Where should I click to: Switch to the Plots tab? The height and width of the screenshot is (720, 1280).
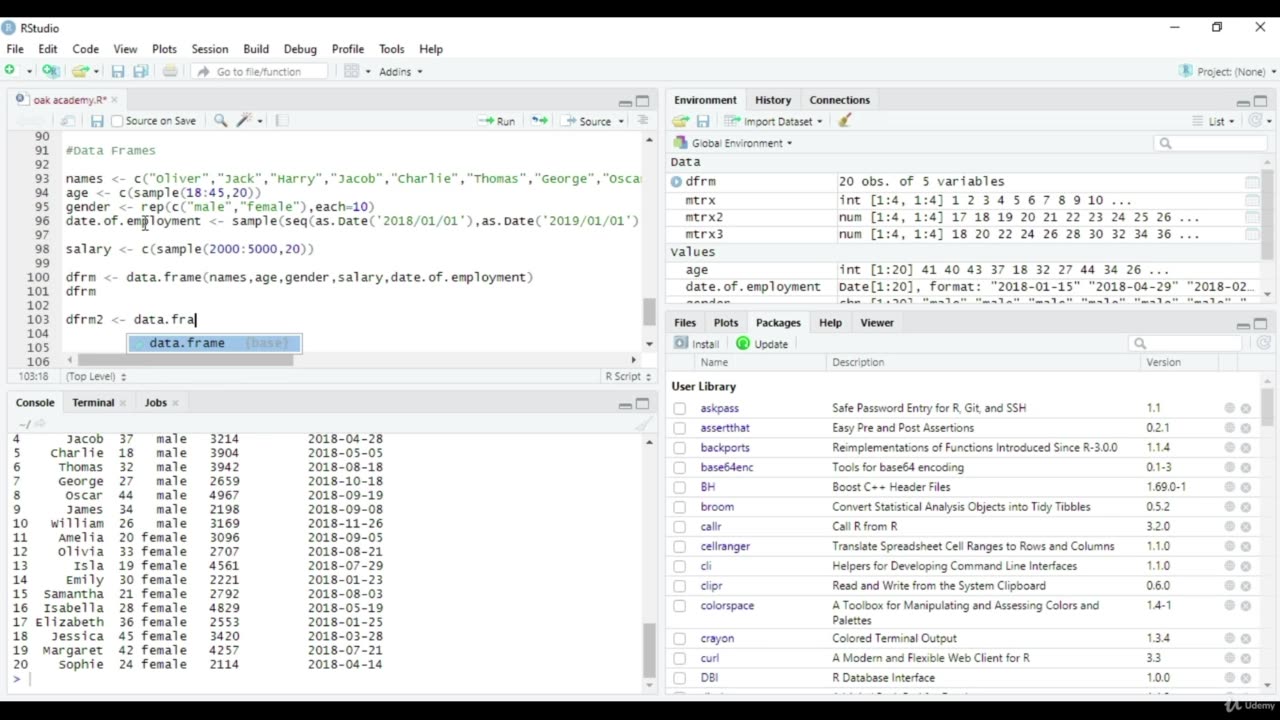[x=726, y=322]
